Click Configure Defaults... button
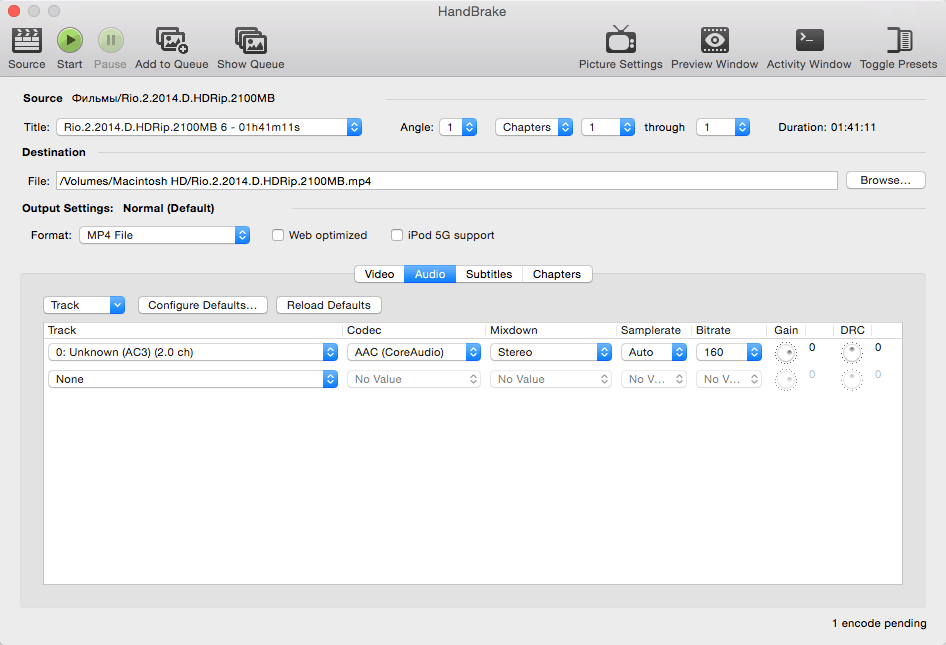The width and height of the screenshot is (946, 645). pos(203,305)
